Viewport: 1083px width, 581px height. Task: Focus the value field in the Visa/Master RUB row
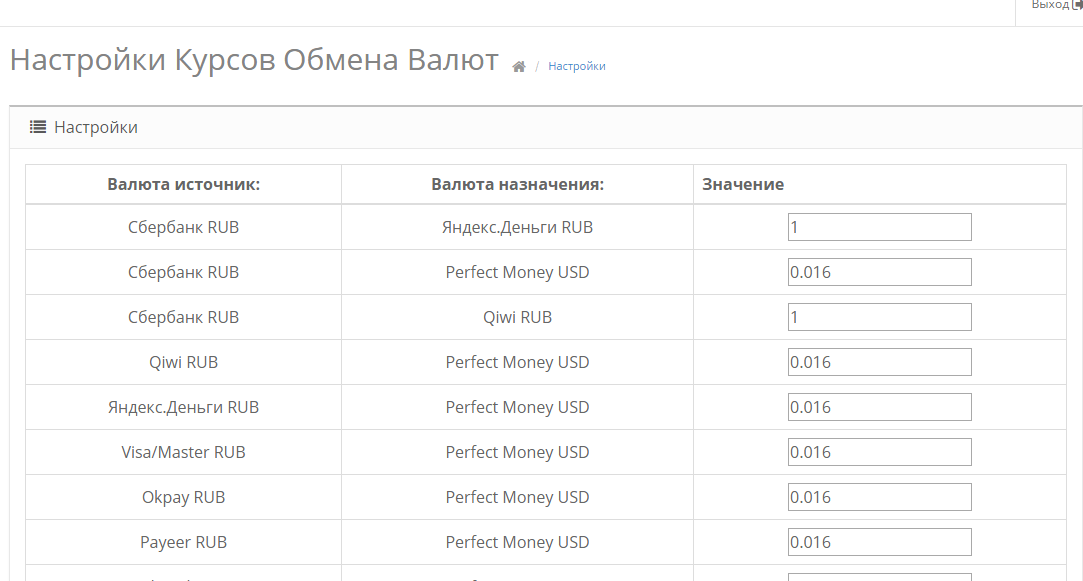pos(879,452)
